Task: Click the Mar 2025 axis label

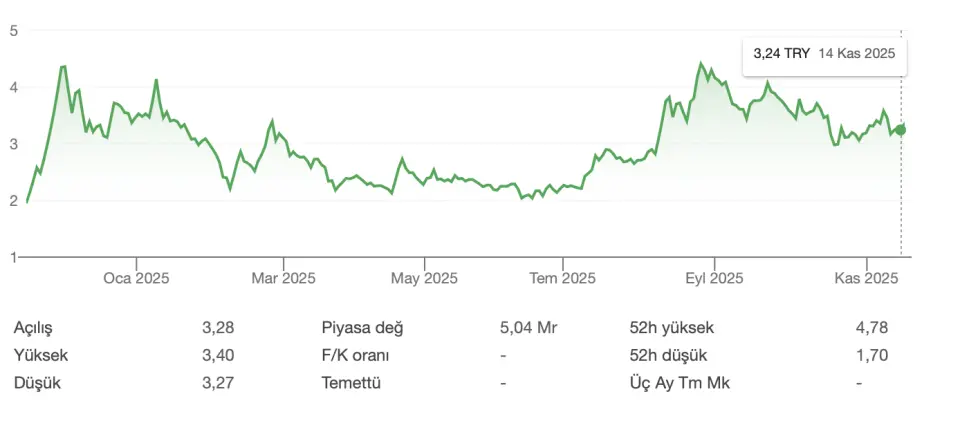Action: tap(283, 277)
